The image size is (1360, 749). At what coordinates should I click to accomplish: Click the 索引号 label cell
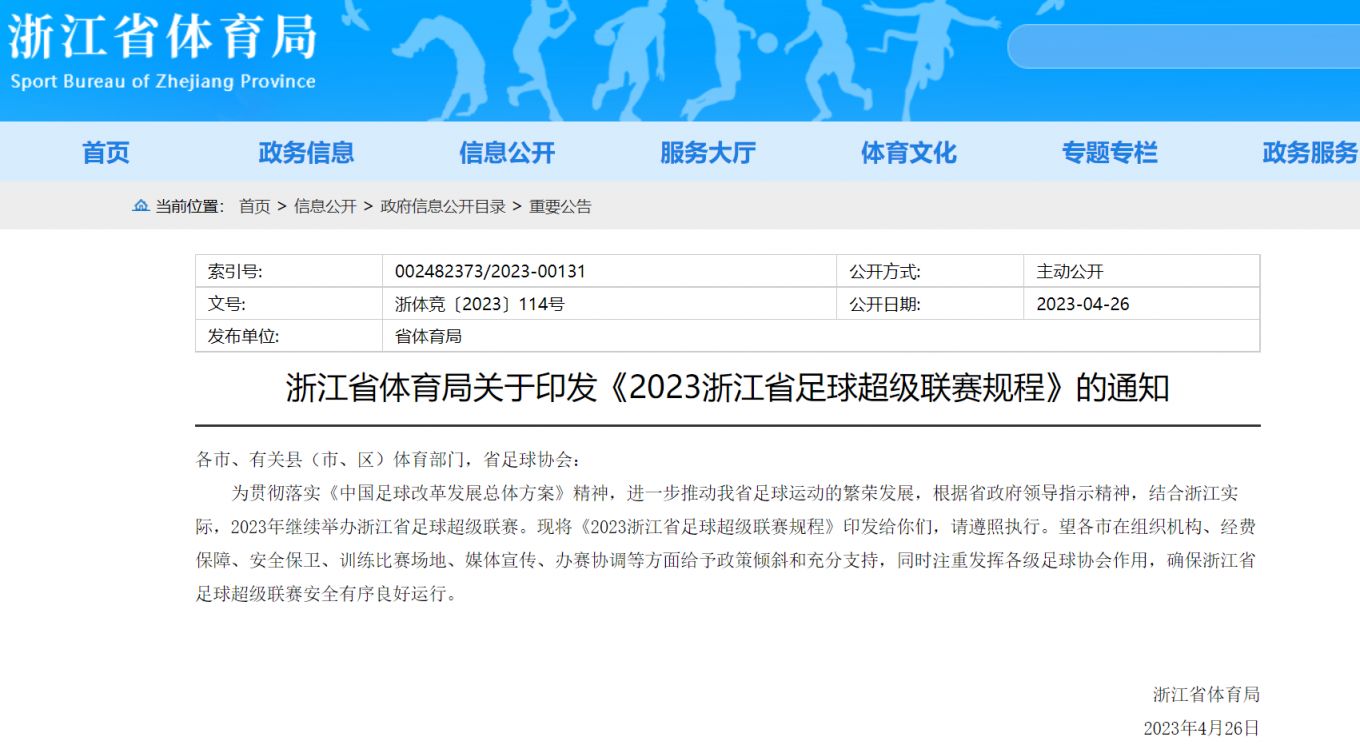289,271
